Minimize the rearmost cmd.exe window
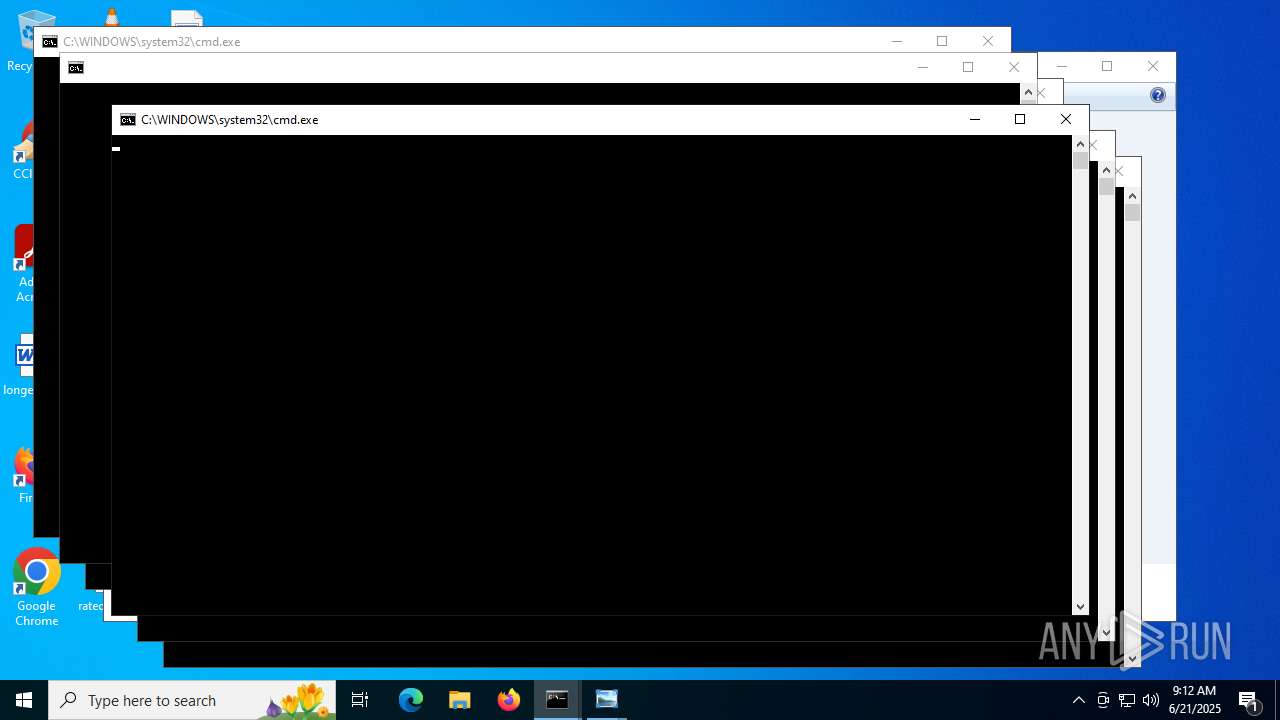The width and height of the screenshot is (1280, 720). pos(897,41)
